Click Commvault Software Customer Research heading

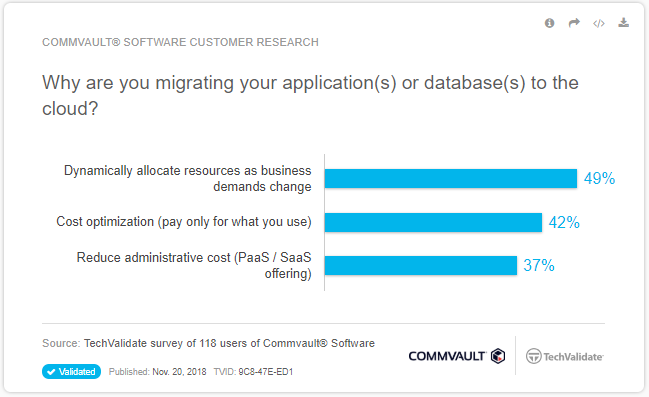[180, 42]
